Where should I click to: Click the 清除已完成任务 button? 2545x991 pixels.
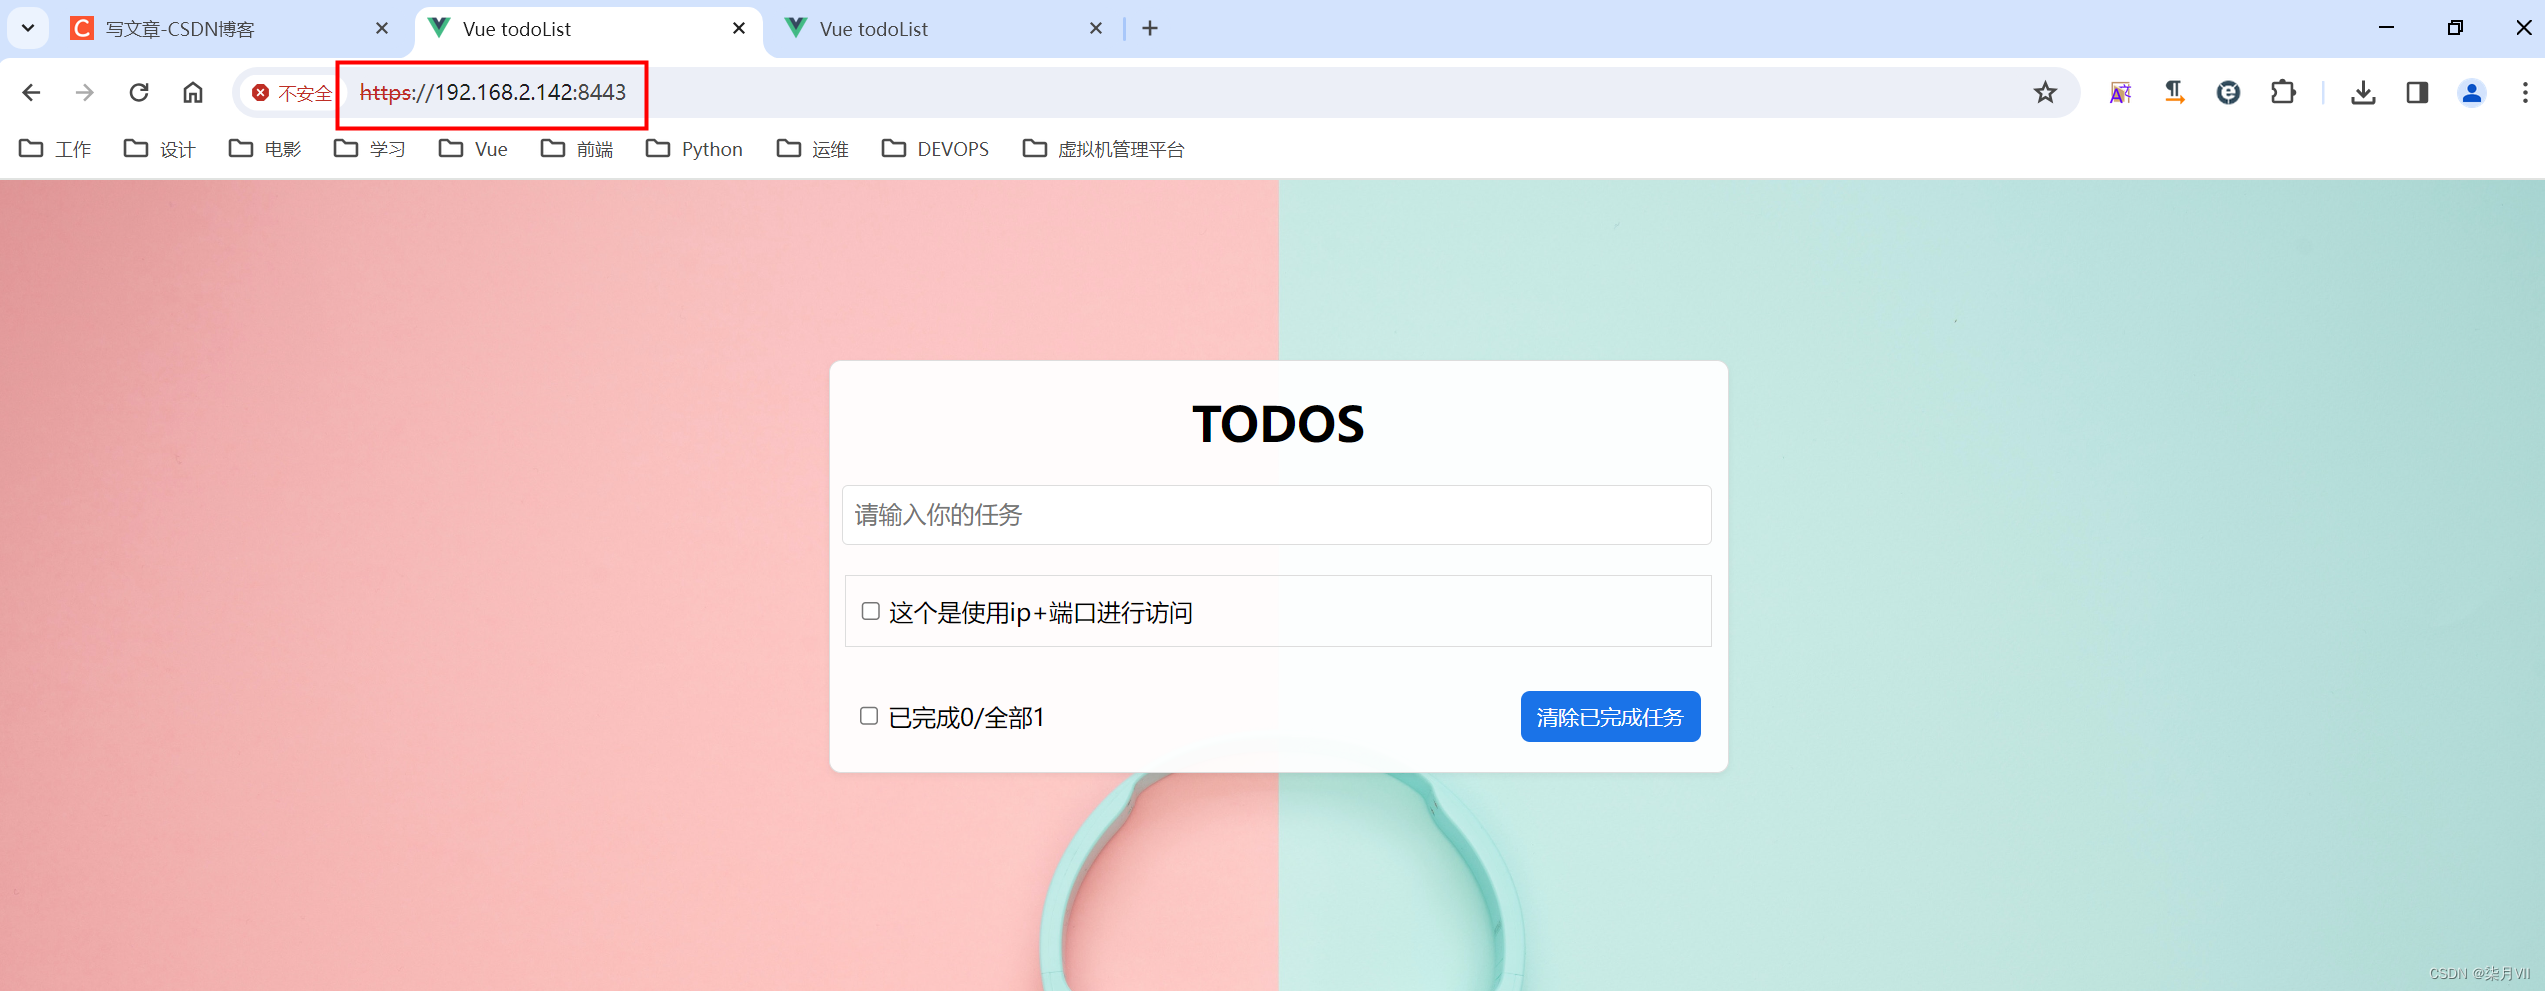pyautogui.click(x=1610, y=717)
